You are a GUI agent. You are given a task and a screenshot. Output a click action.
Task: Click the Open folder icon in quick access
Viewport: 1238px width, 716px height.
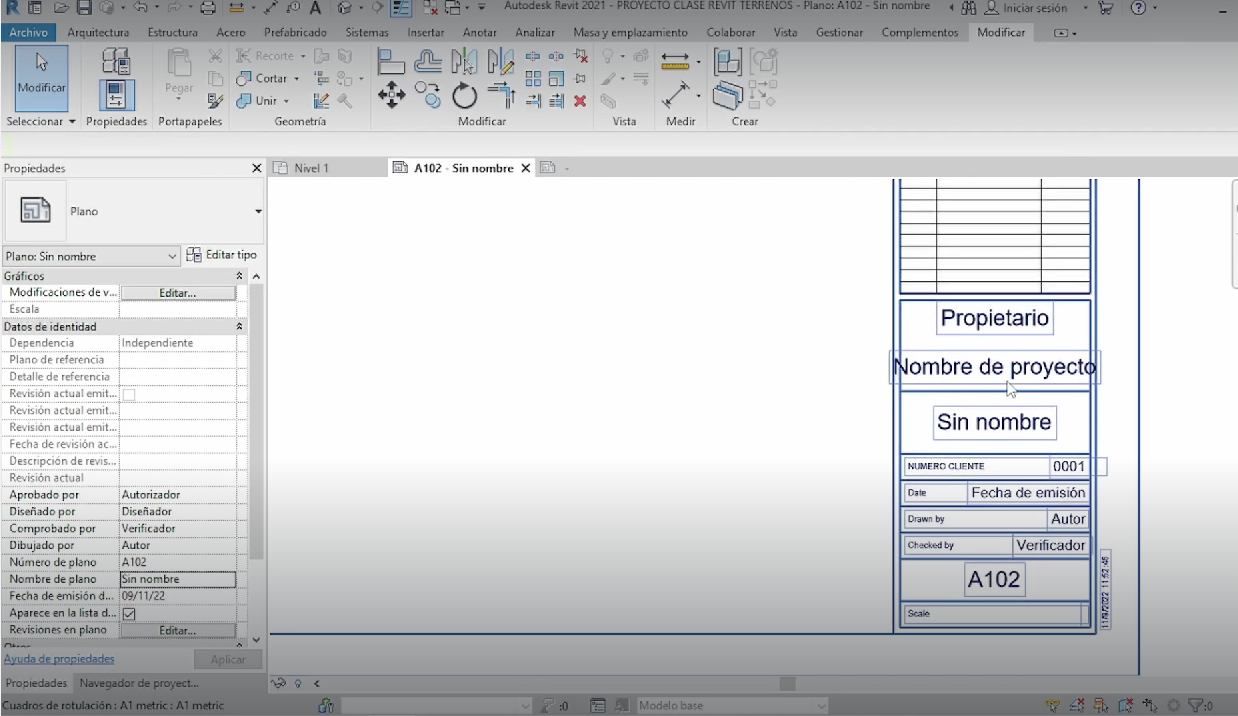[x=62, y=8]
